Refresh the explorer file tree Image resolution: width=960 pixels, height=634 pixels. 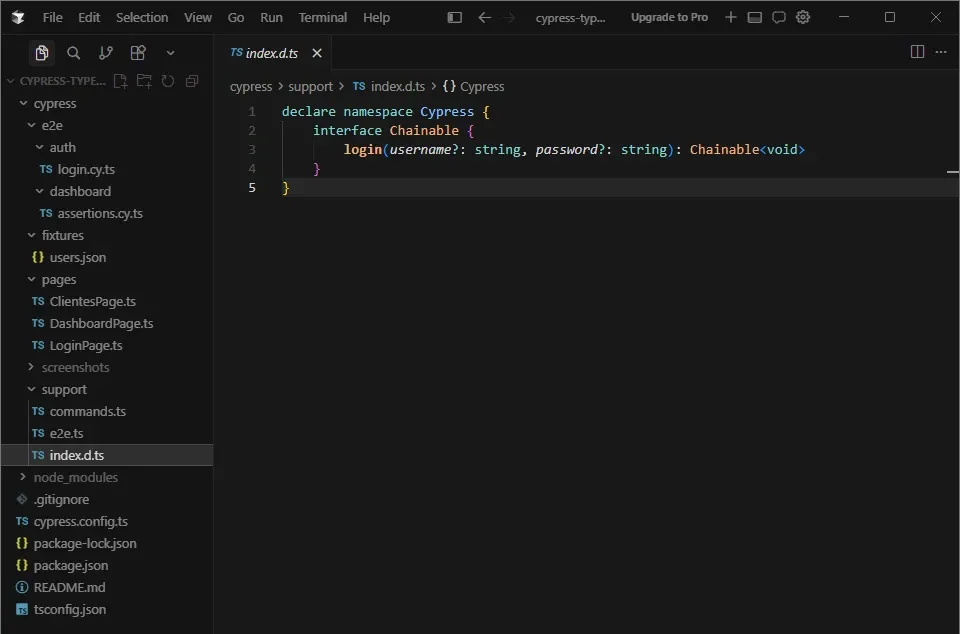coord(168,81)
